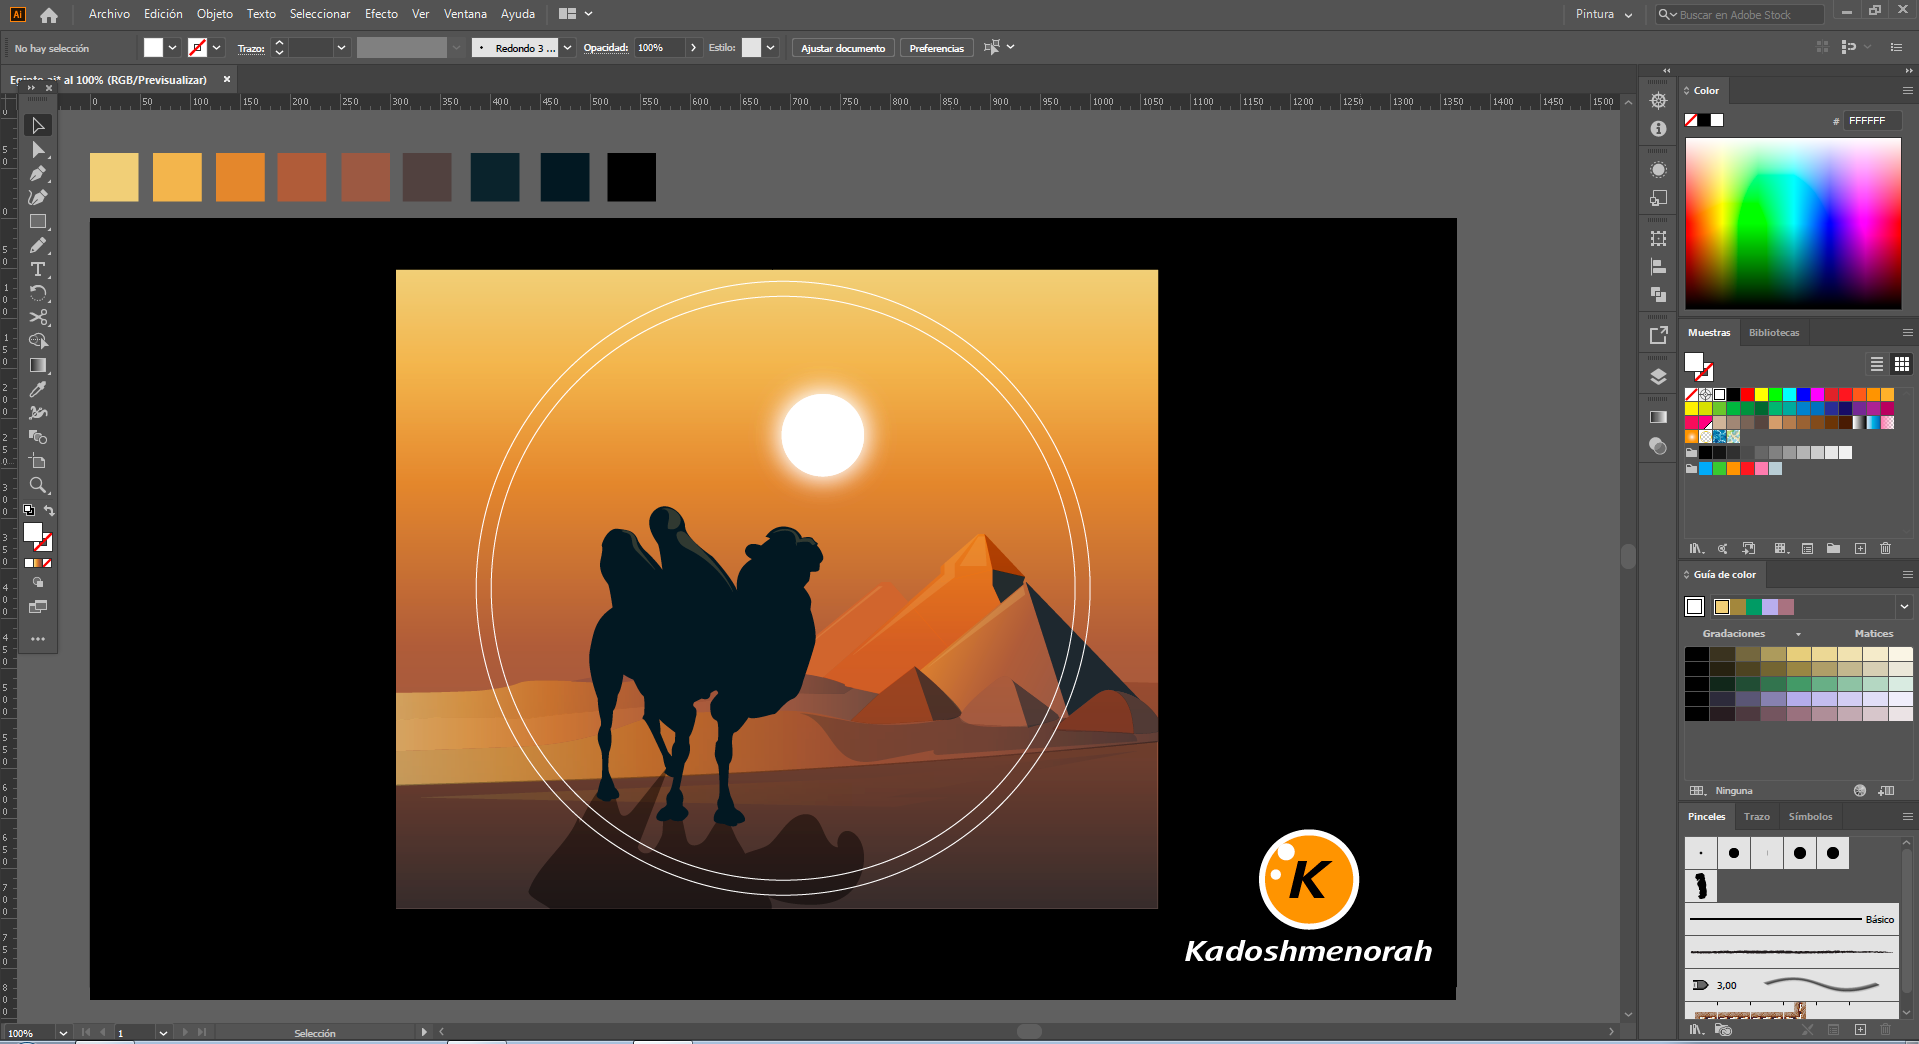Open stroke color dropdown in control bar
Viewport: 1919px width, 1044px height.
217,48
